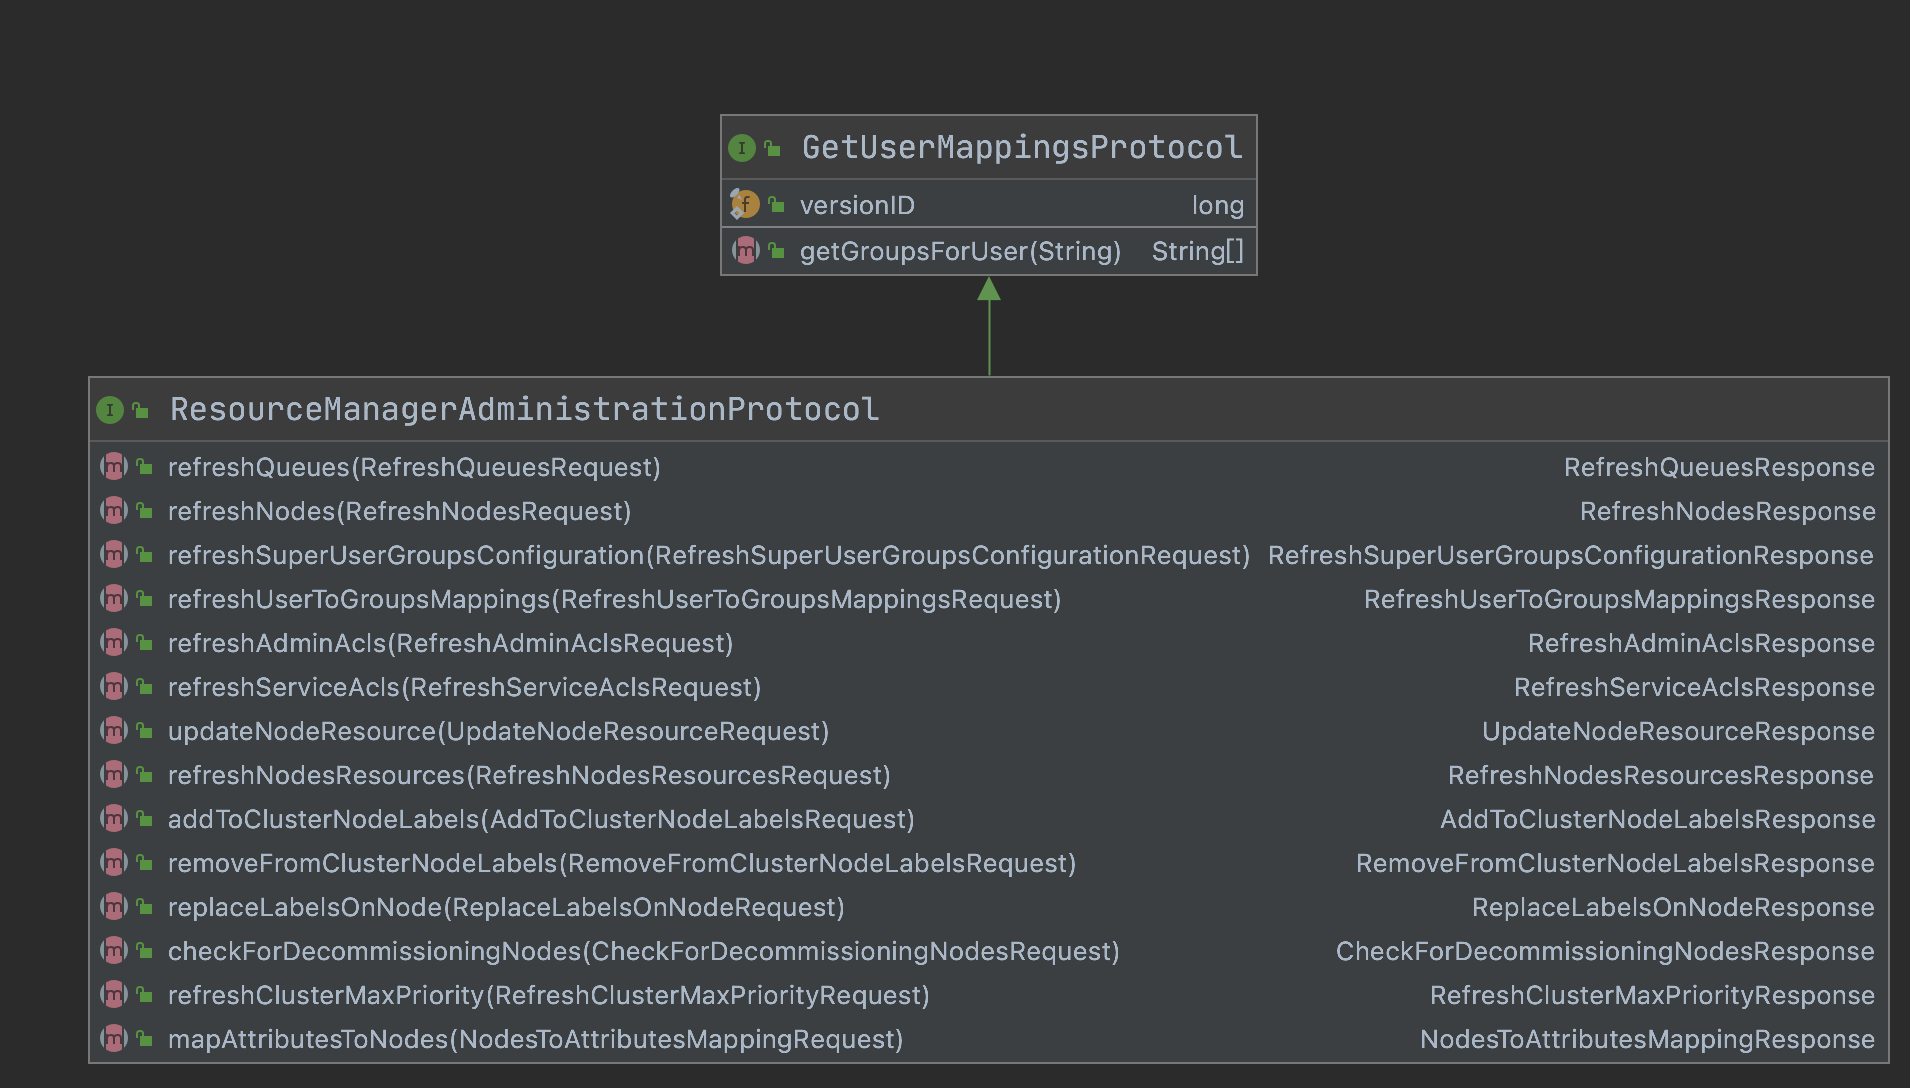The height and width of the screenshot is (1088, 1910).
Task: Click RefreshNodesResourcesResponse return type
Action: 1661,775
